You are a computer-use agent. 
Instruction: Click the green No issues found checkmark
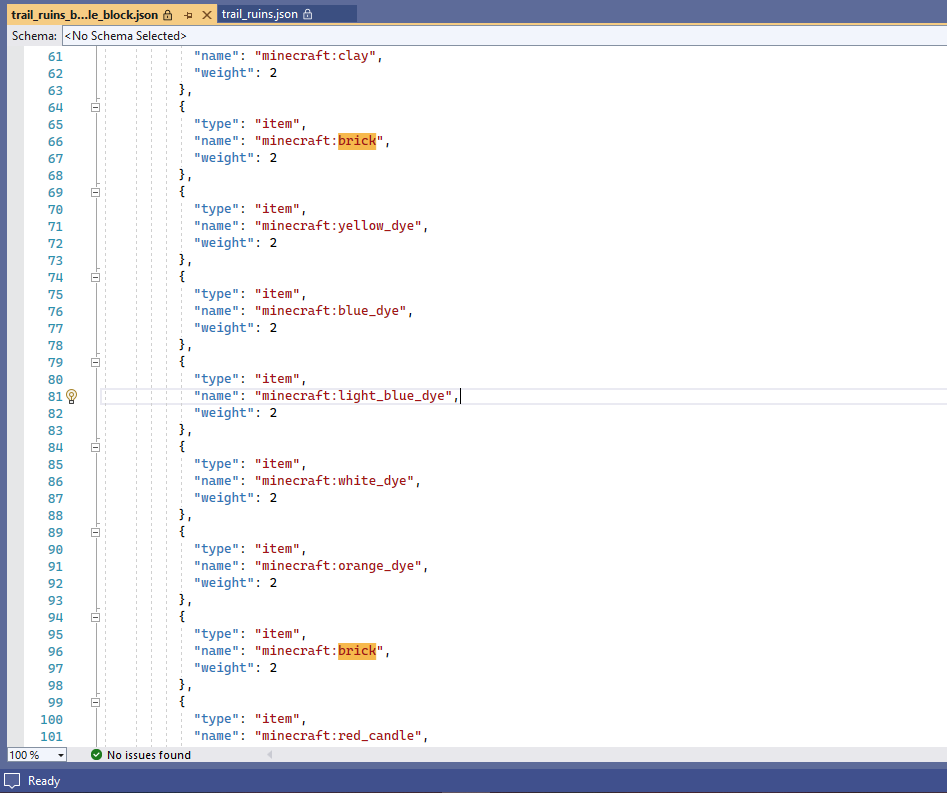96,755
